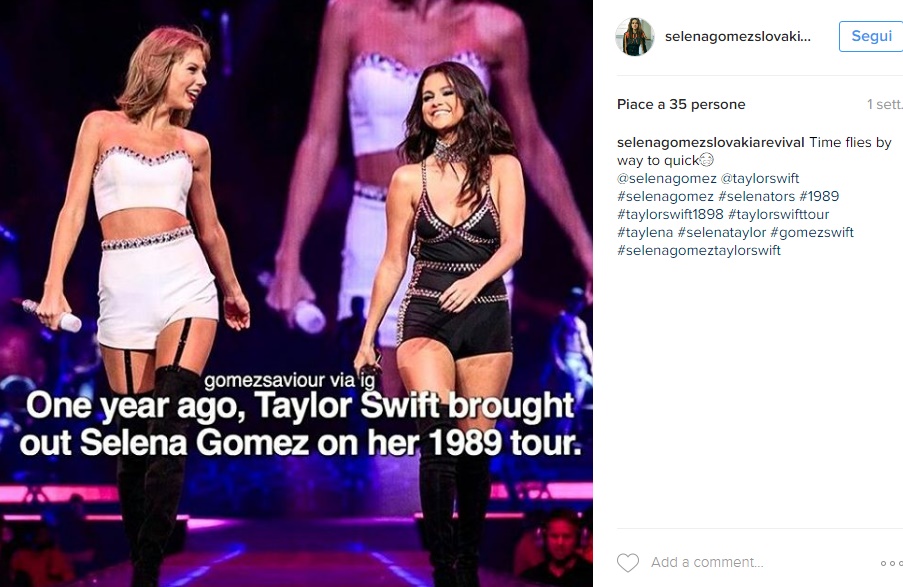This screenshot has width=903, height=587.
Task: Click the Segui follow button
Action: [871, 36]
